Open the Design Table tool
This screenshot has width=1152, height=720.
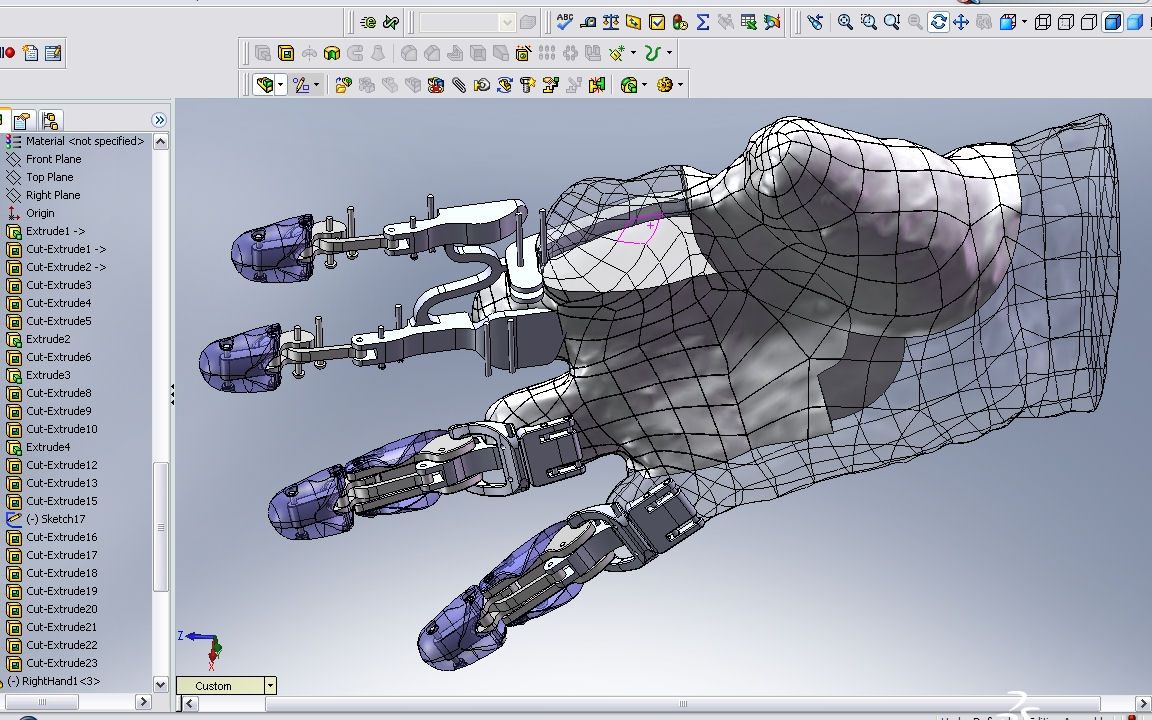coord(749,22)
